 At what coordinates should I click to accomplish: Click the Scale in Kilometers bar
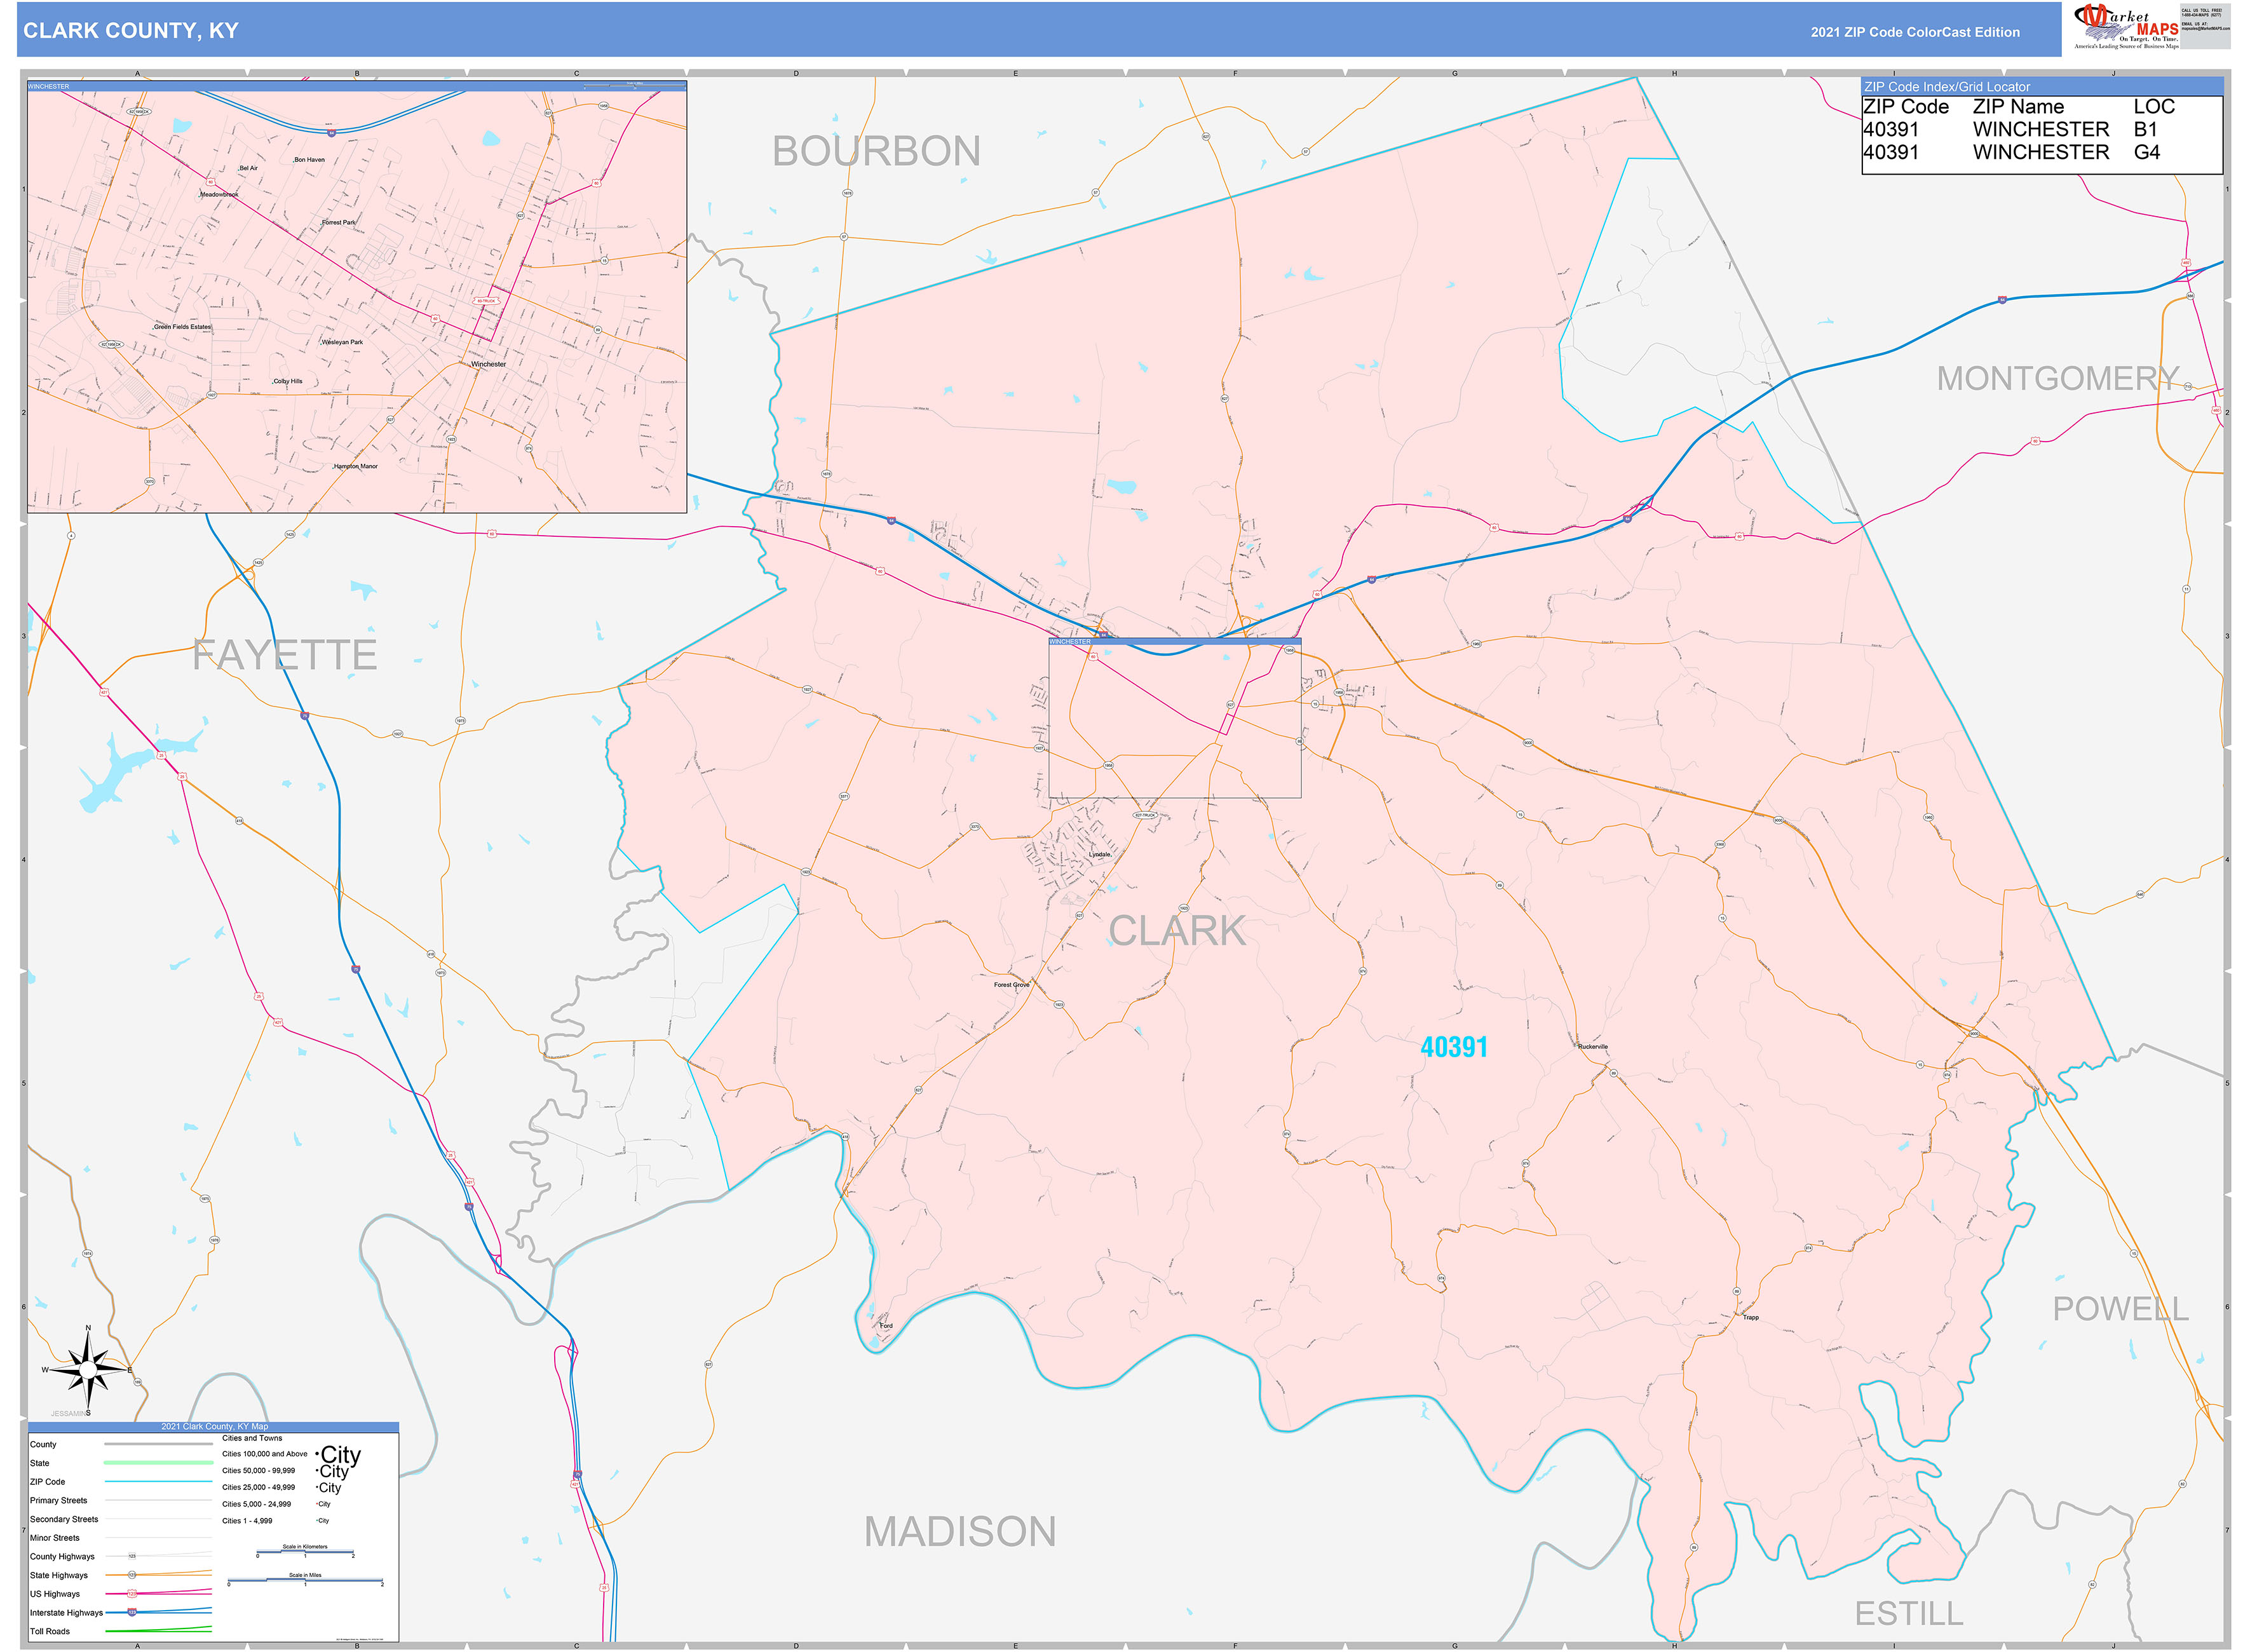tap(305, 1551)
